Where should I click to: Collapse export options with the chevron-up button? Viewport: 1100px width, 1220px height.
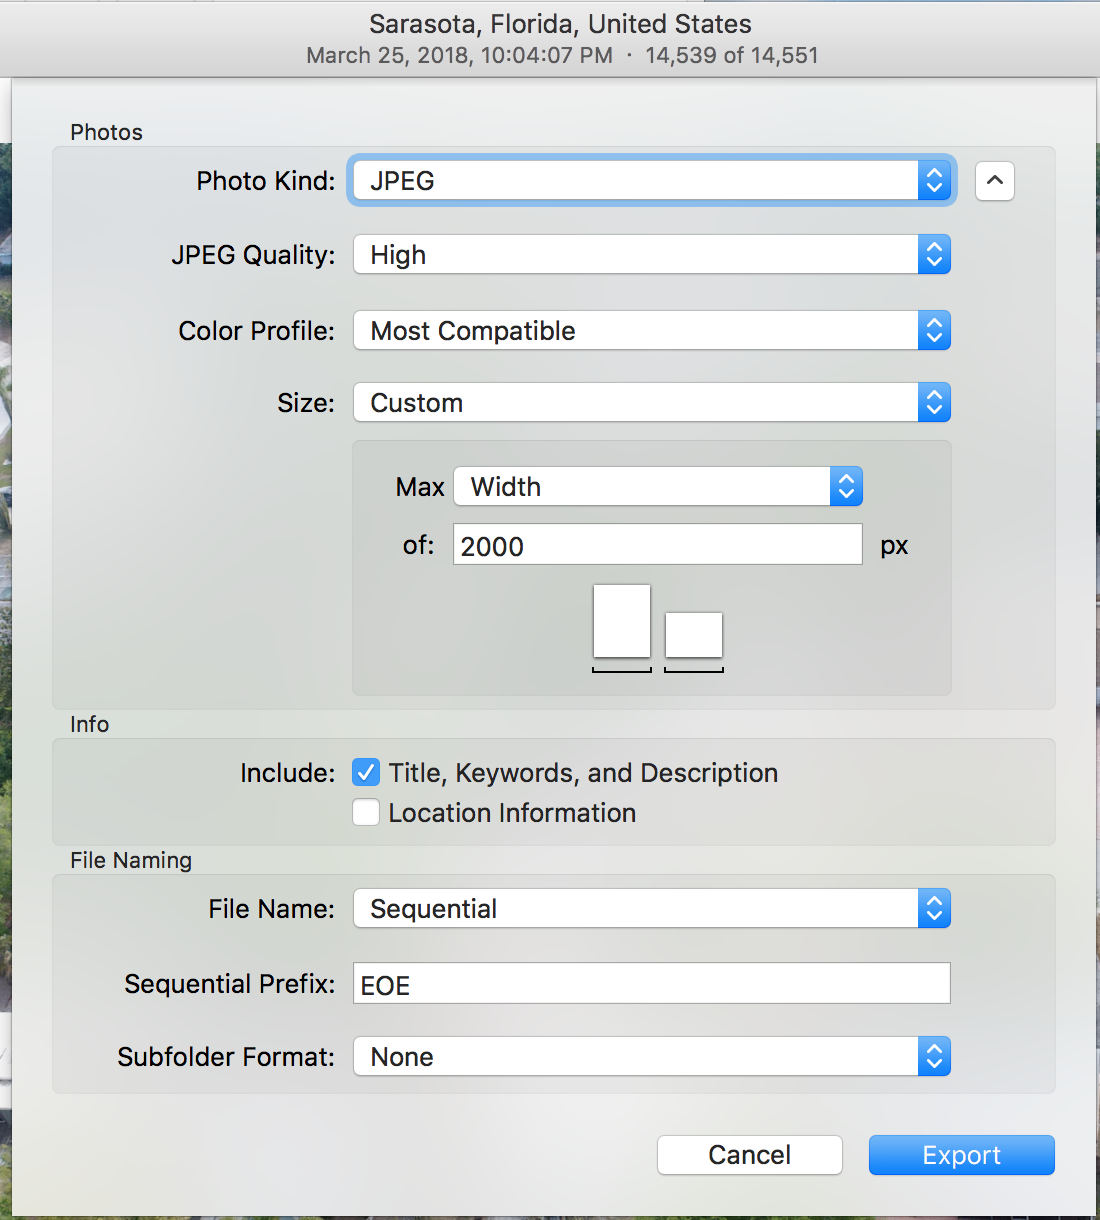pyautogui.click(x=994, y=181)
